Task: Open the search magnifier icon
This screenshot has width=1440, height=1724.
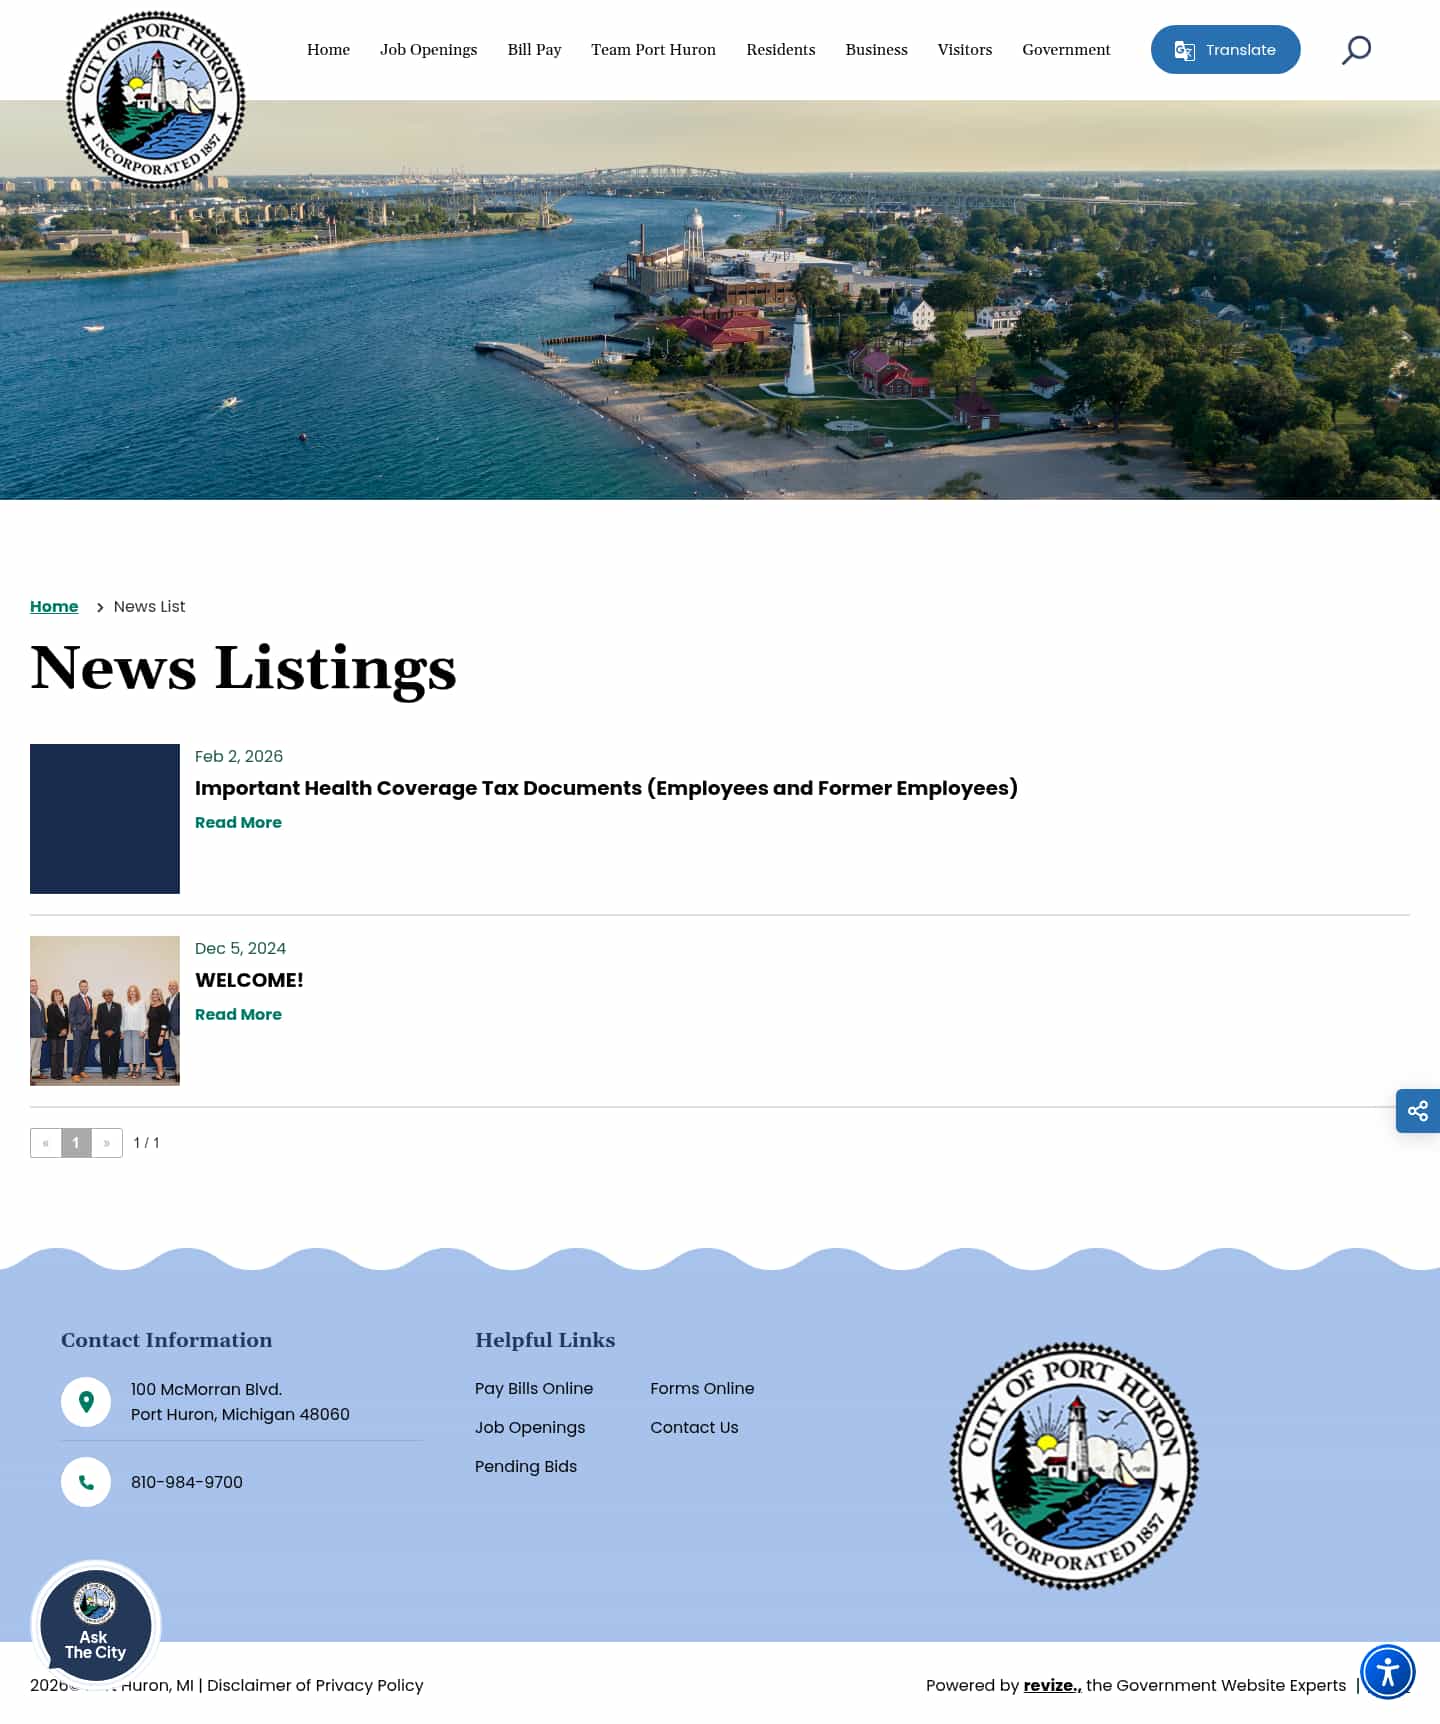Action: click(1356, 50)
